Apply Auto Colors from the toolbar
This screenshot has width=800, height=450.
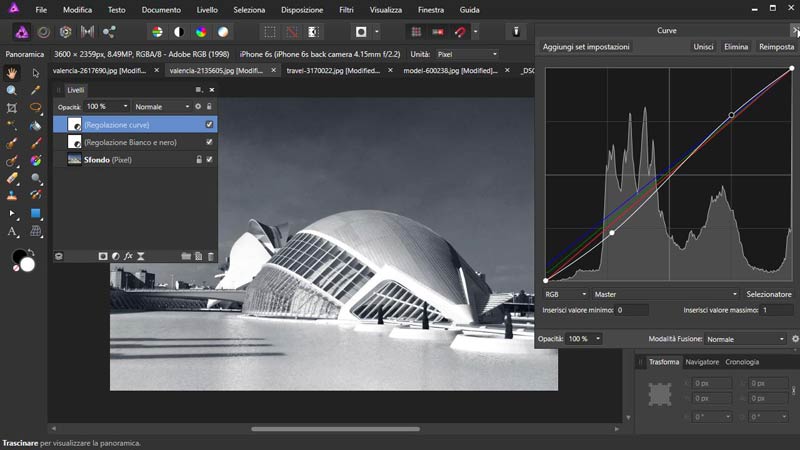(x=201, y=32)
